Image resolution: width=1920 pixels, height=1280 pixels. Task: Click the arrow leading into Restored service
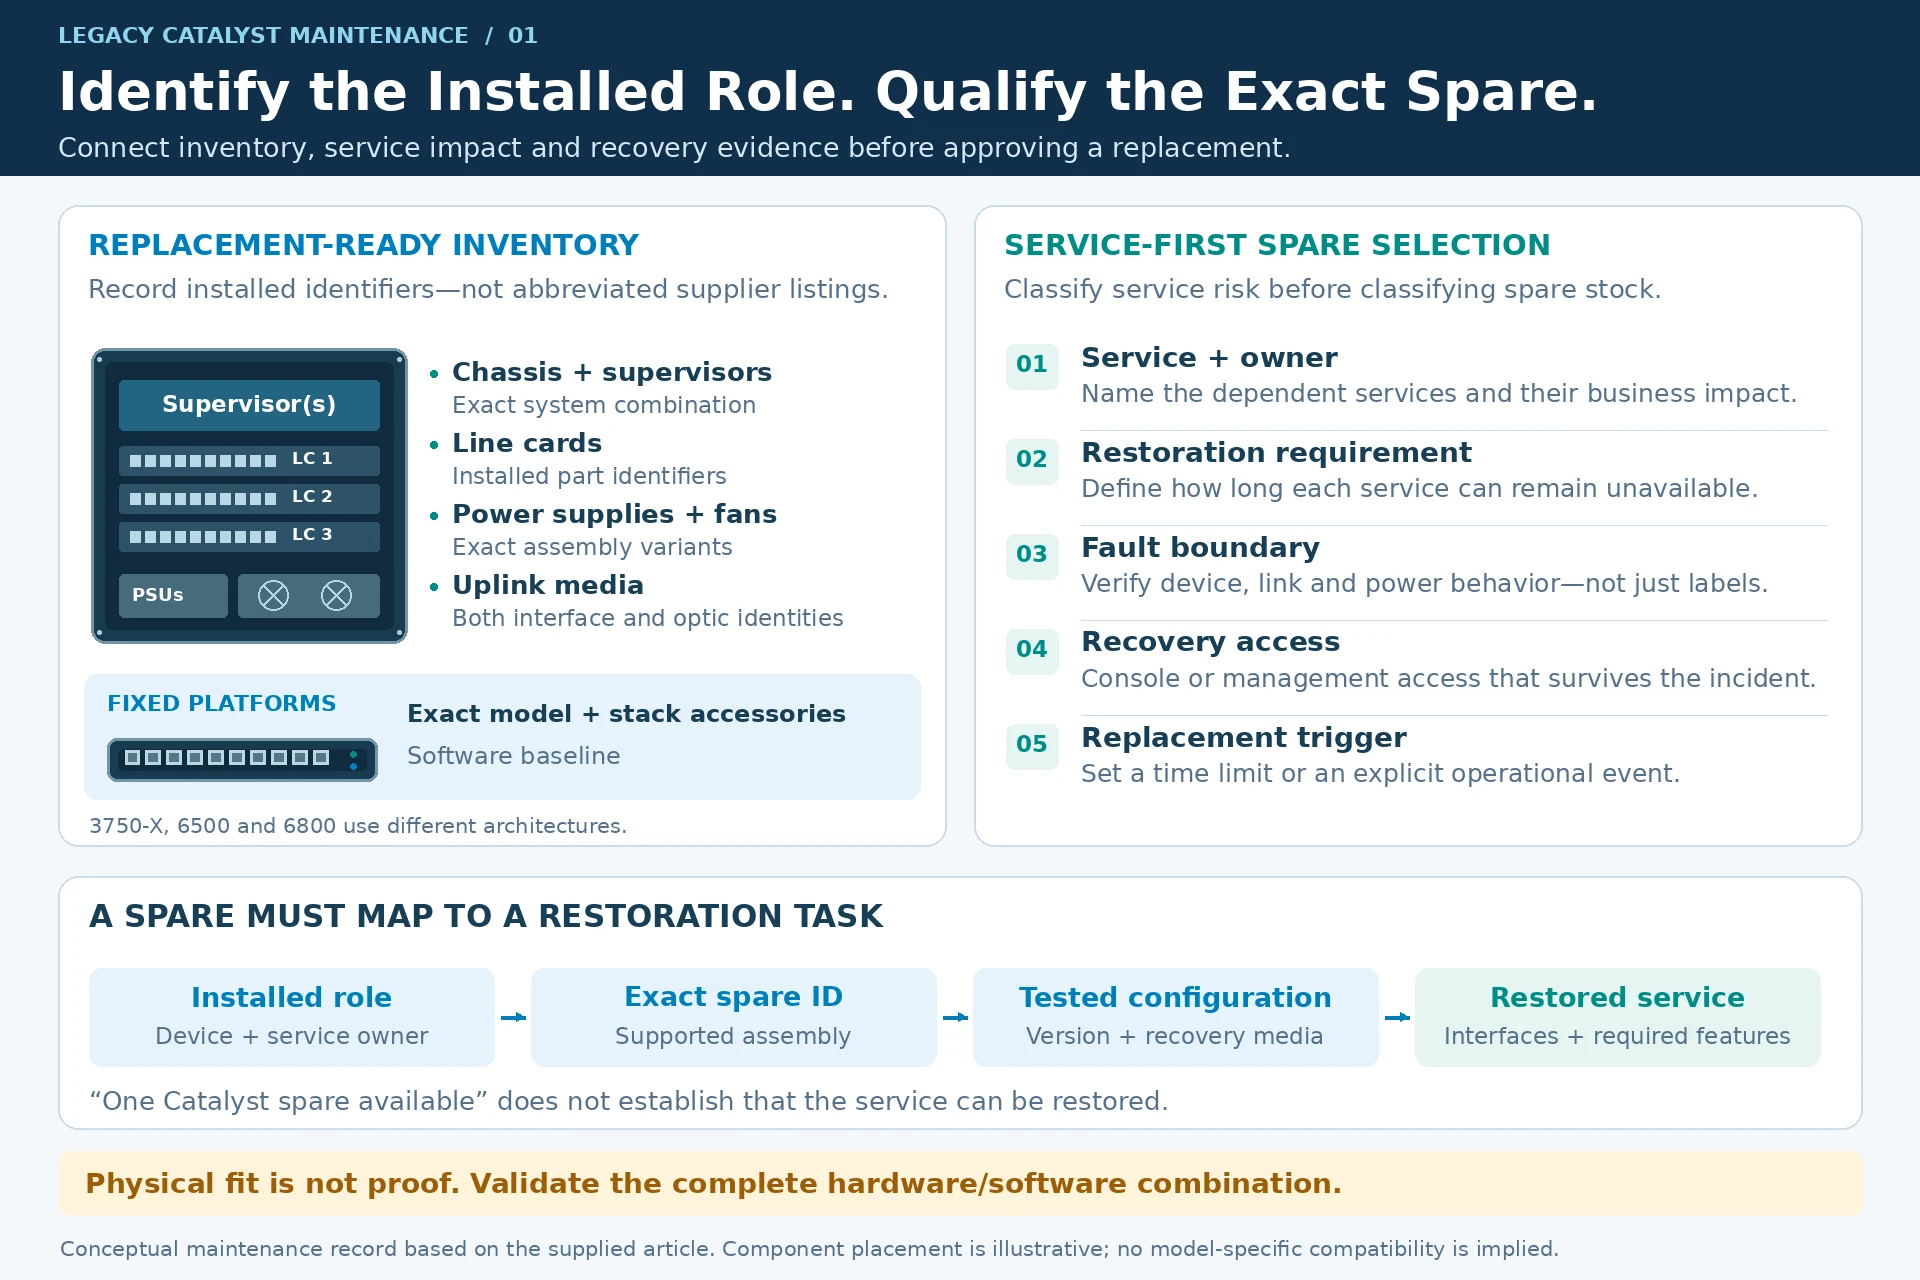pos(1397,1017)
